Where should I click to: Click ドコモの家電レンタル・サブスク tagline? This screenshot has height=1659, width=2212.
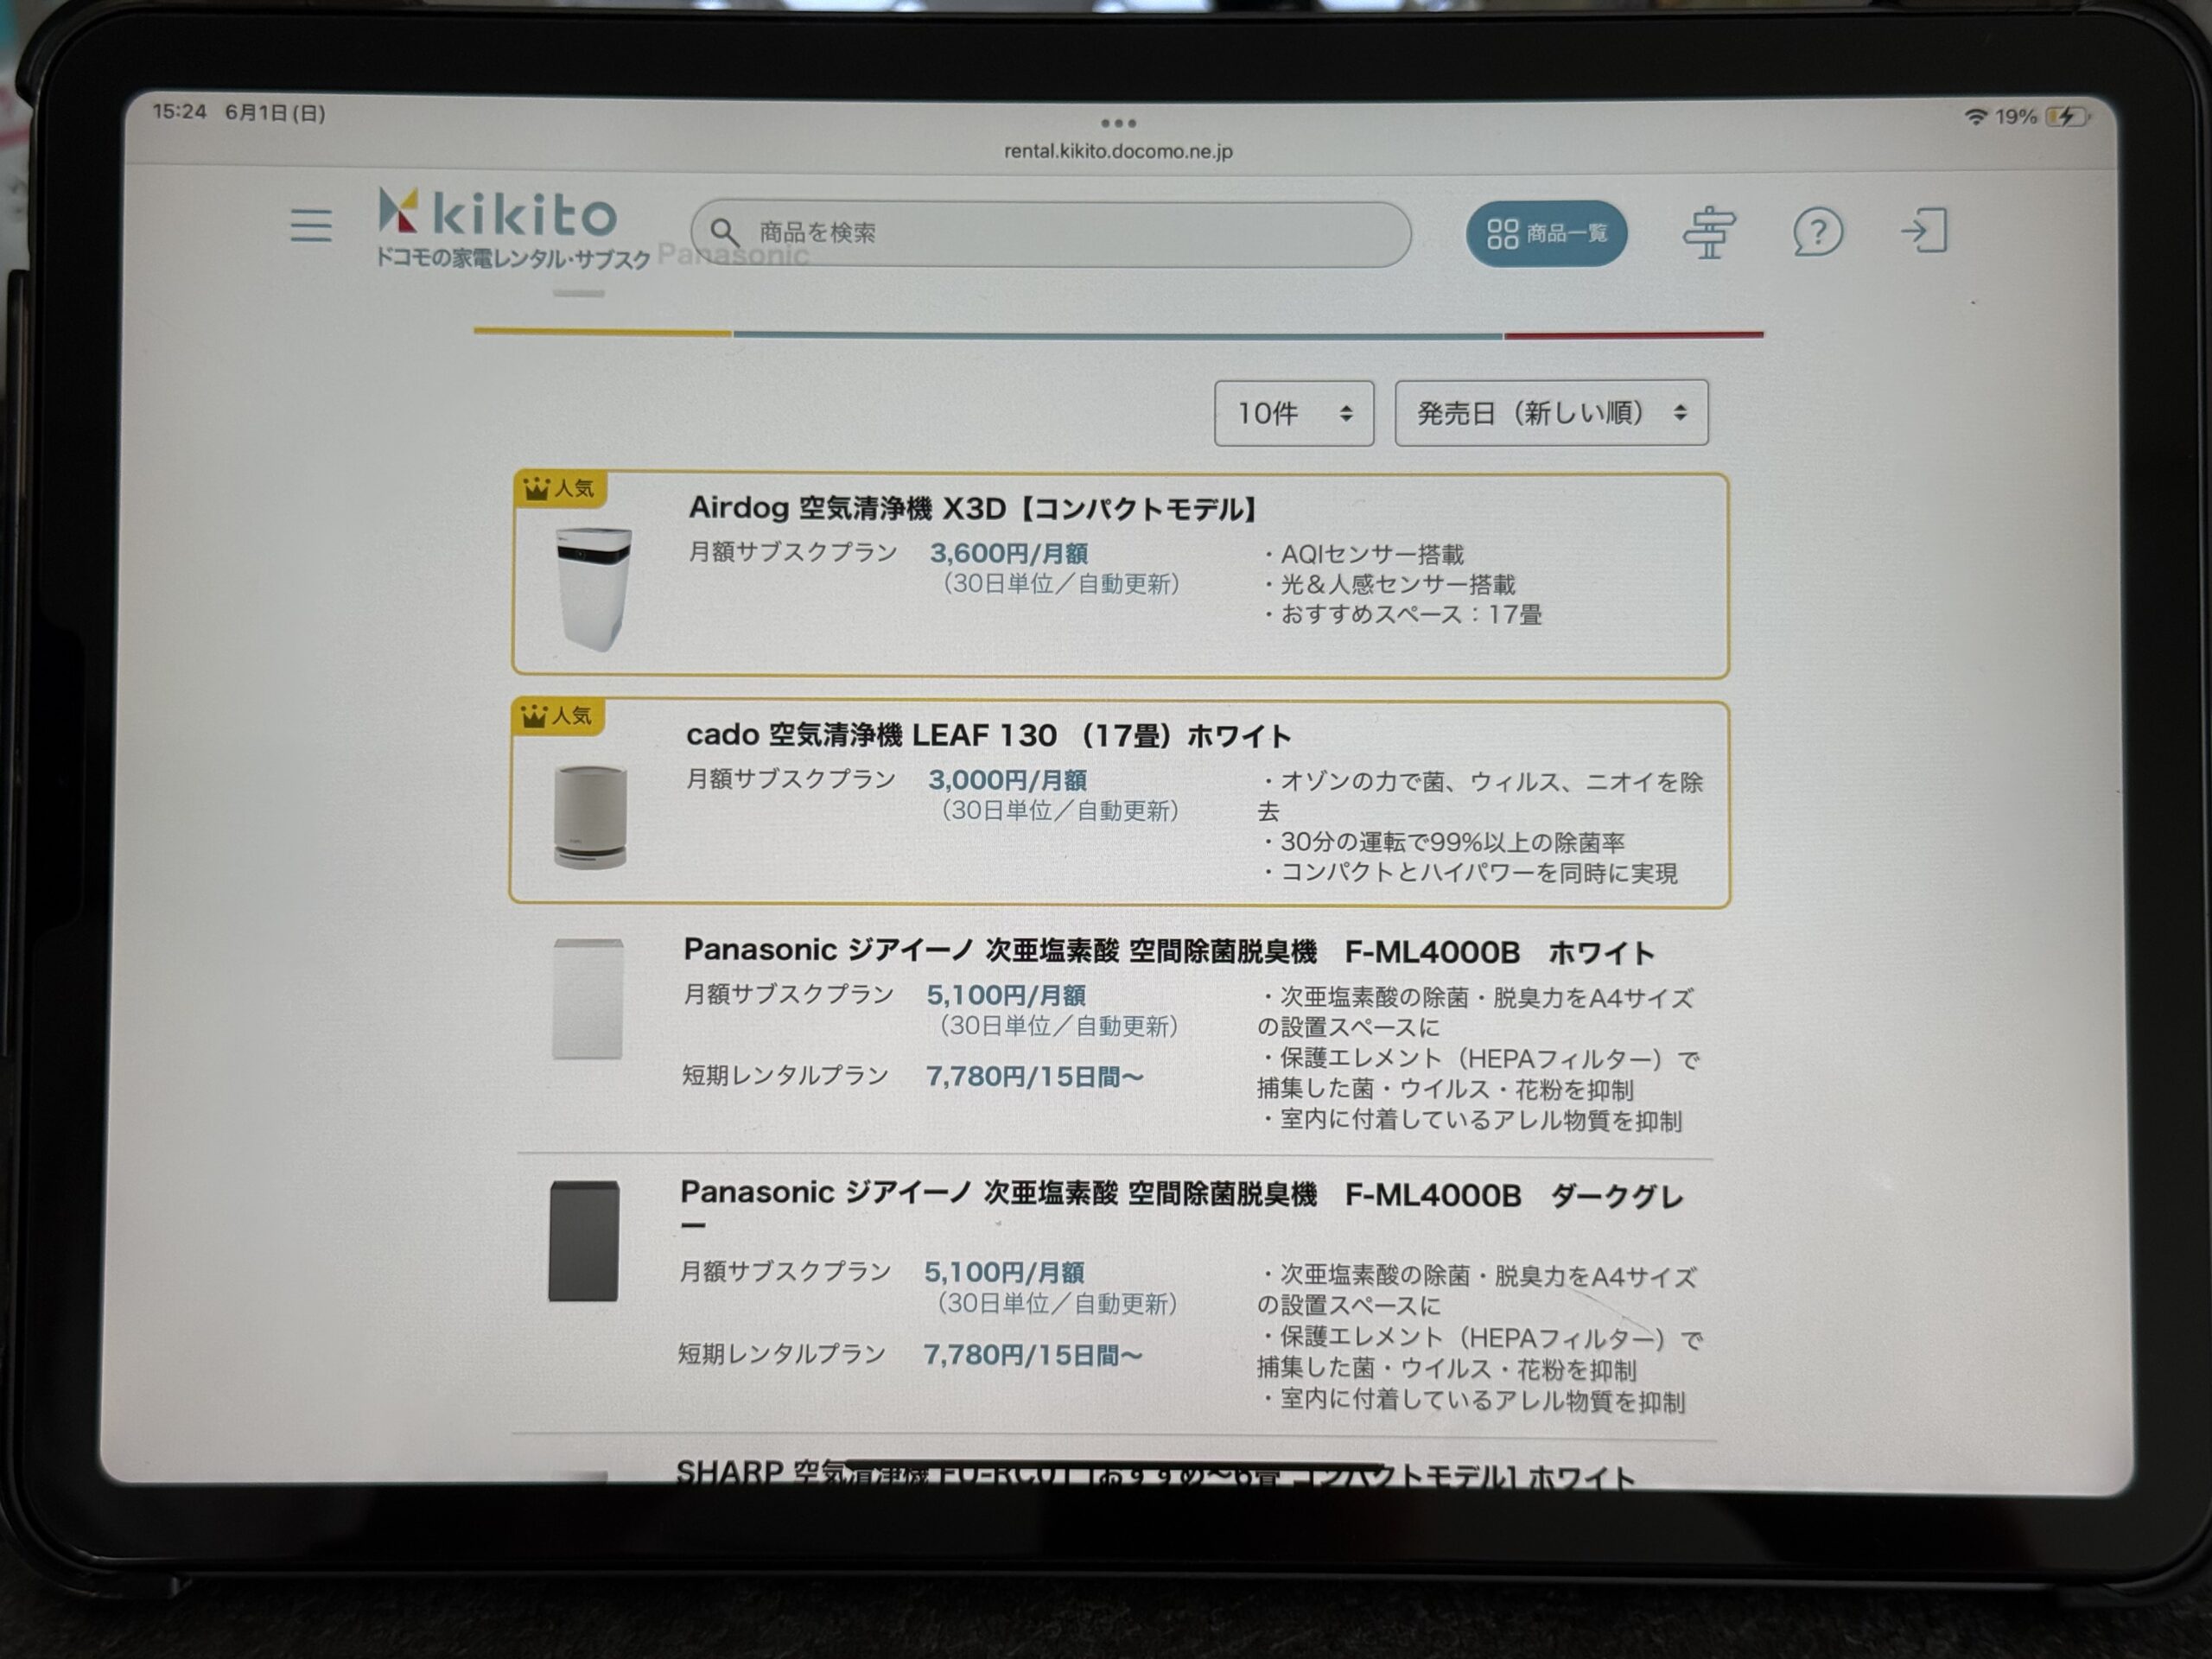click(x=512, y=258)
